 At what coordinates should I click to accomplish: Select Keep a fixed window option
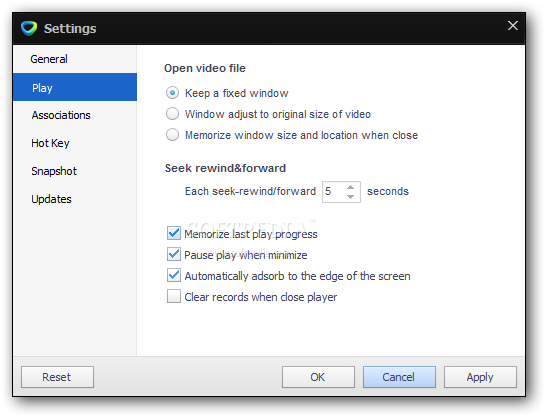[x=172, y=93]
